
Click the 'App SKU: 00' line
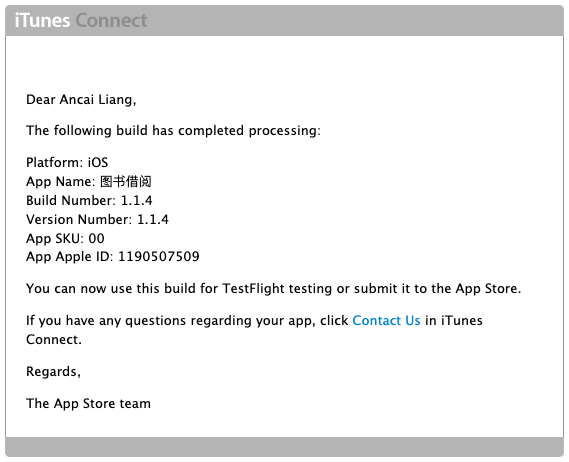[x=65, y=238]
